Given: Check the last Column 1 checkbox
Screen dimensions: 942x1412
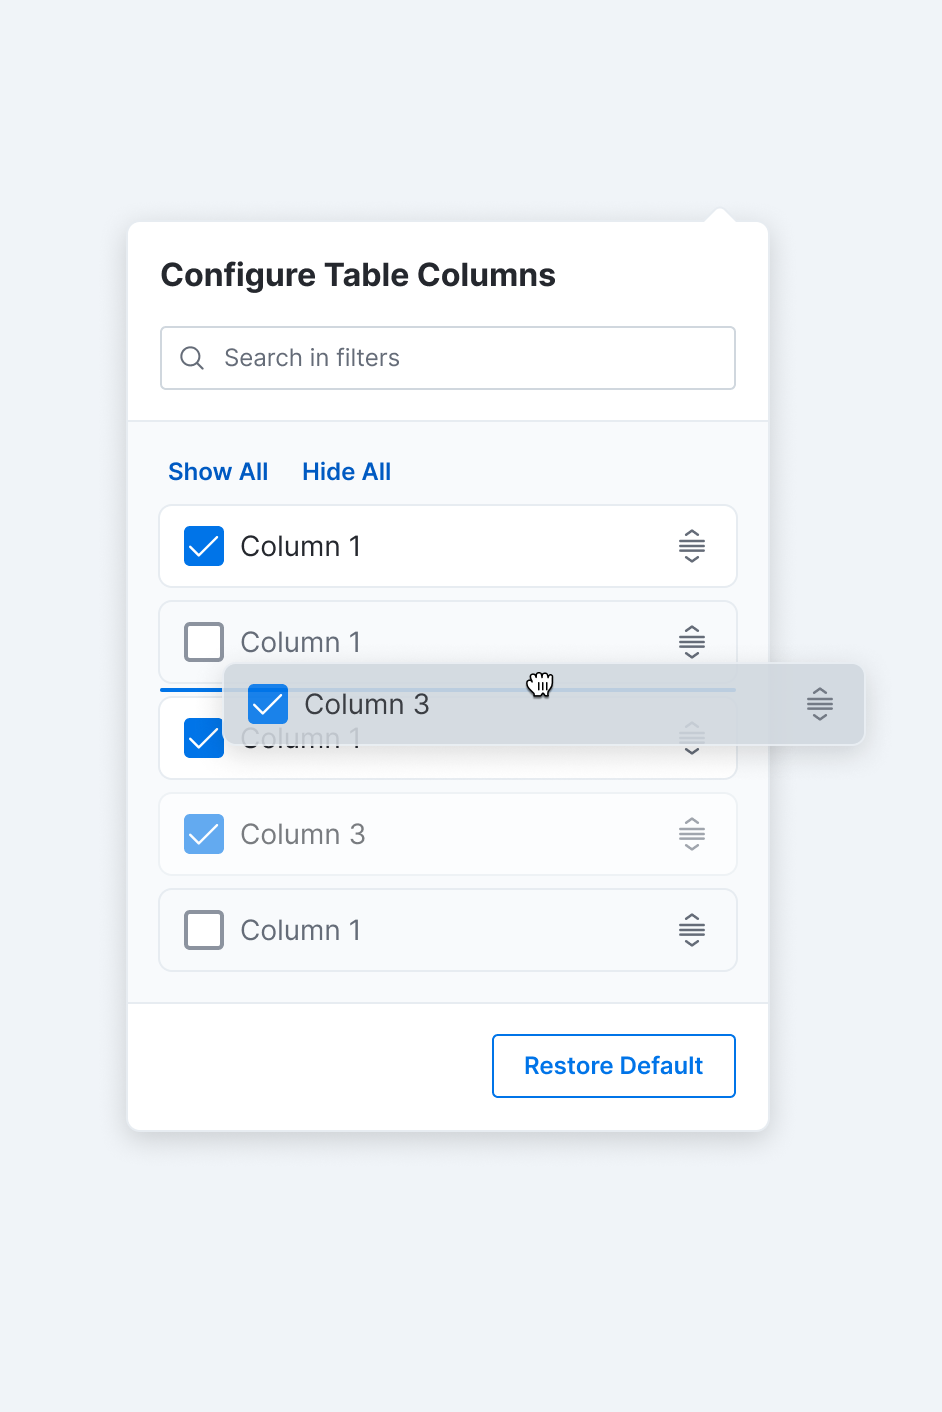Looking at the screenshot, I should pyautogui.click(x=203, y=930).
